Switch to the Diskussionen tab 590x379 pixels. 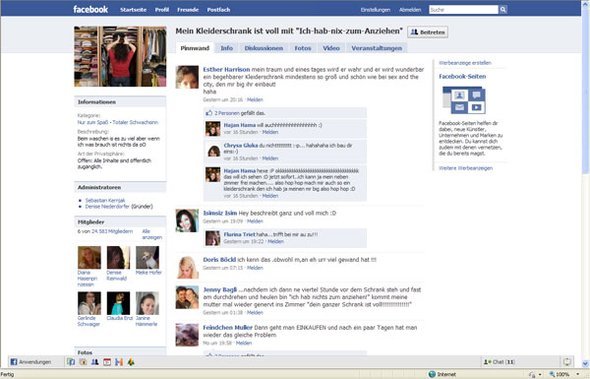click(263, 48)
